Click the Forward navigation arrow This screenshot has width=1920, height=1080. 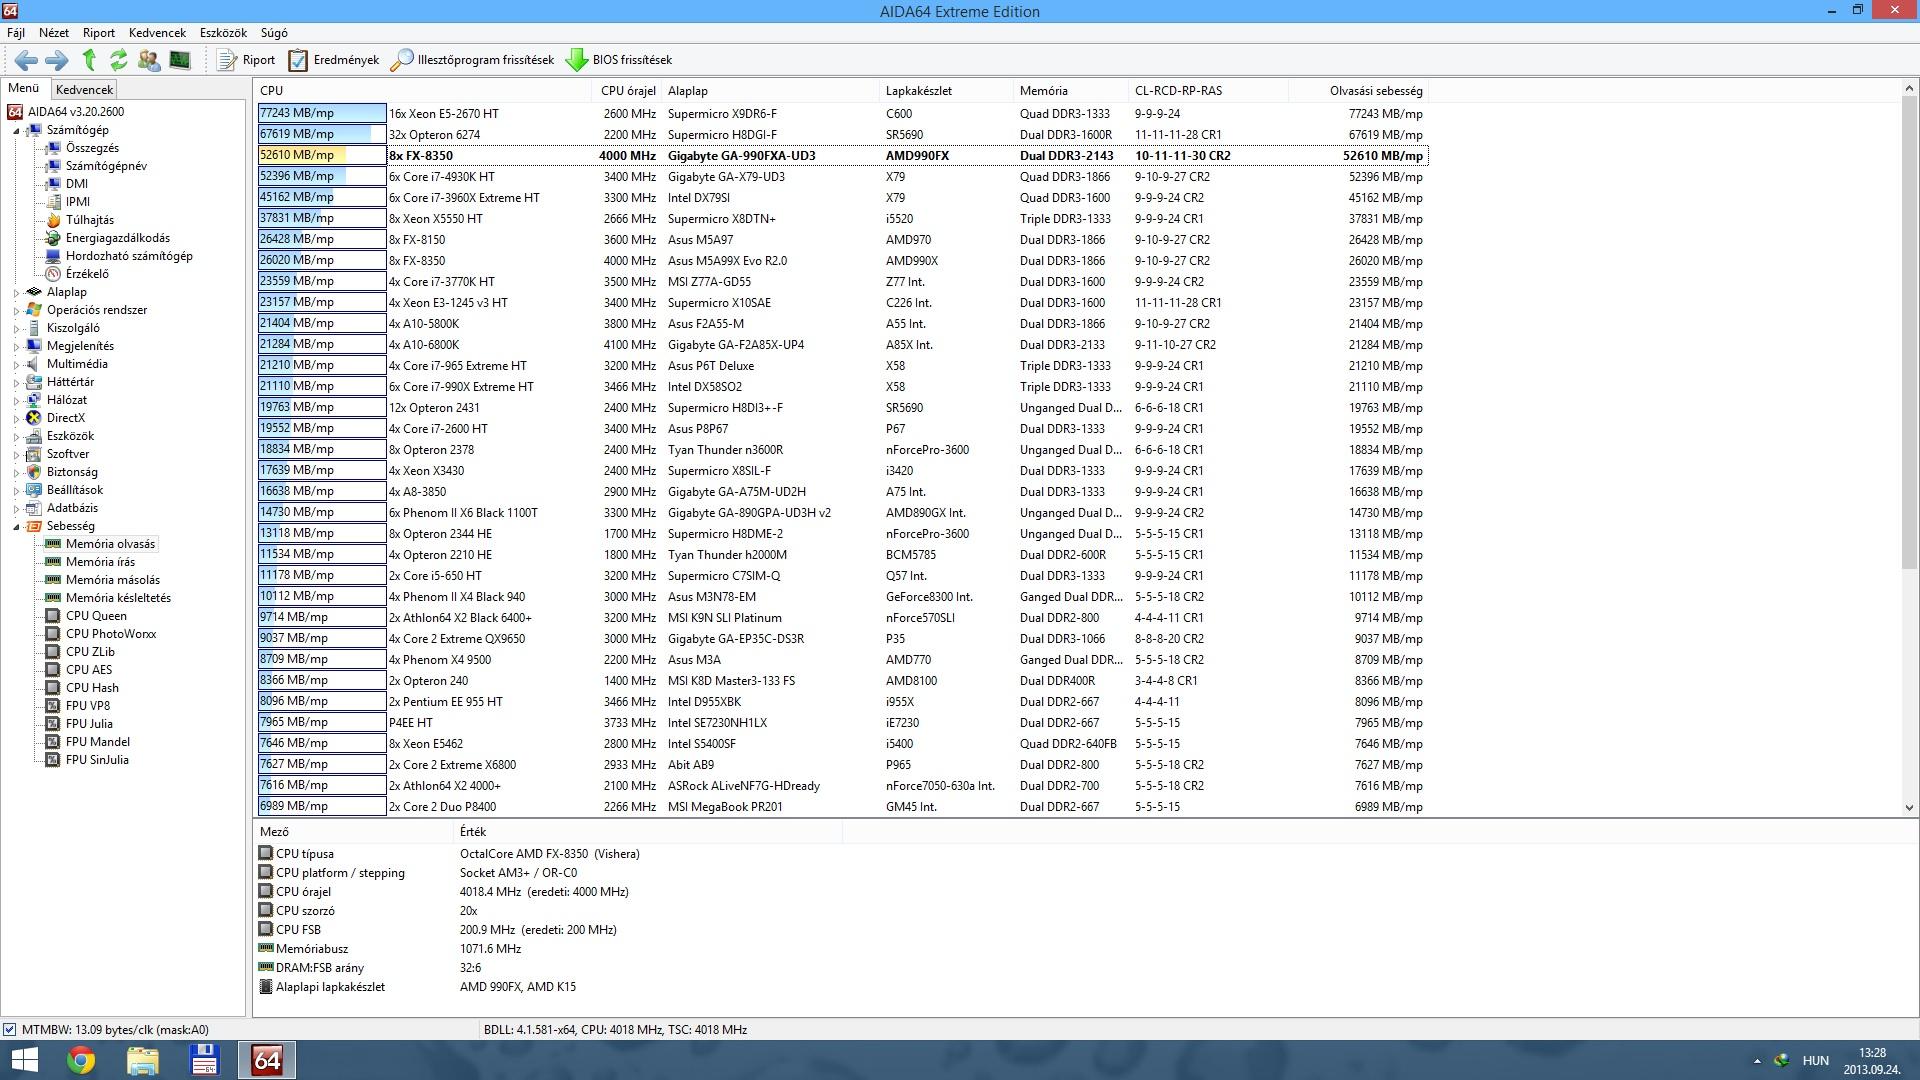(57, 60)
